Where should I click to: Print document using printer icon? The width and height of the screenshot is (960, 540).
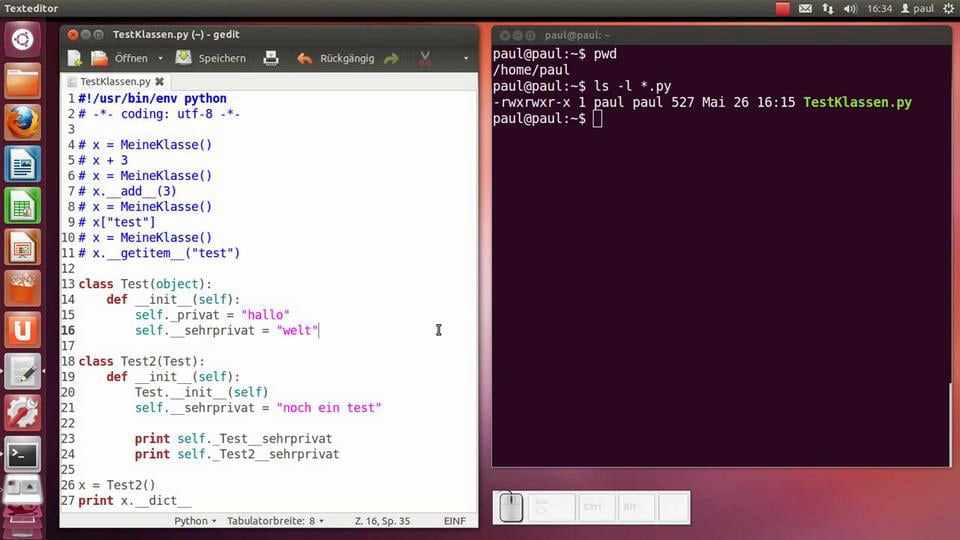(x=271, y=58)
